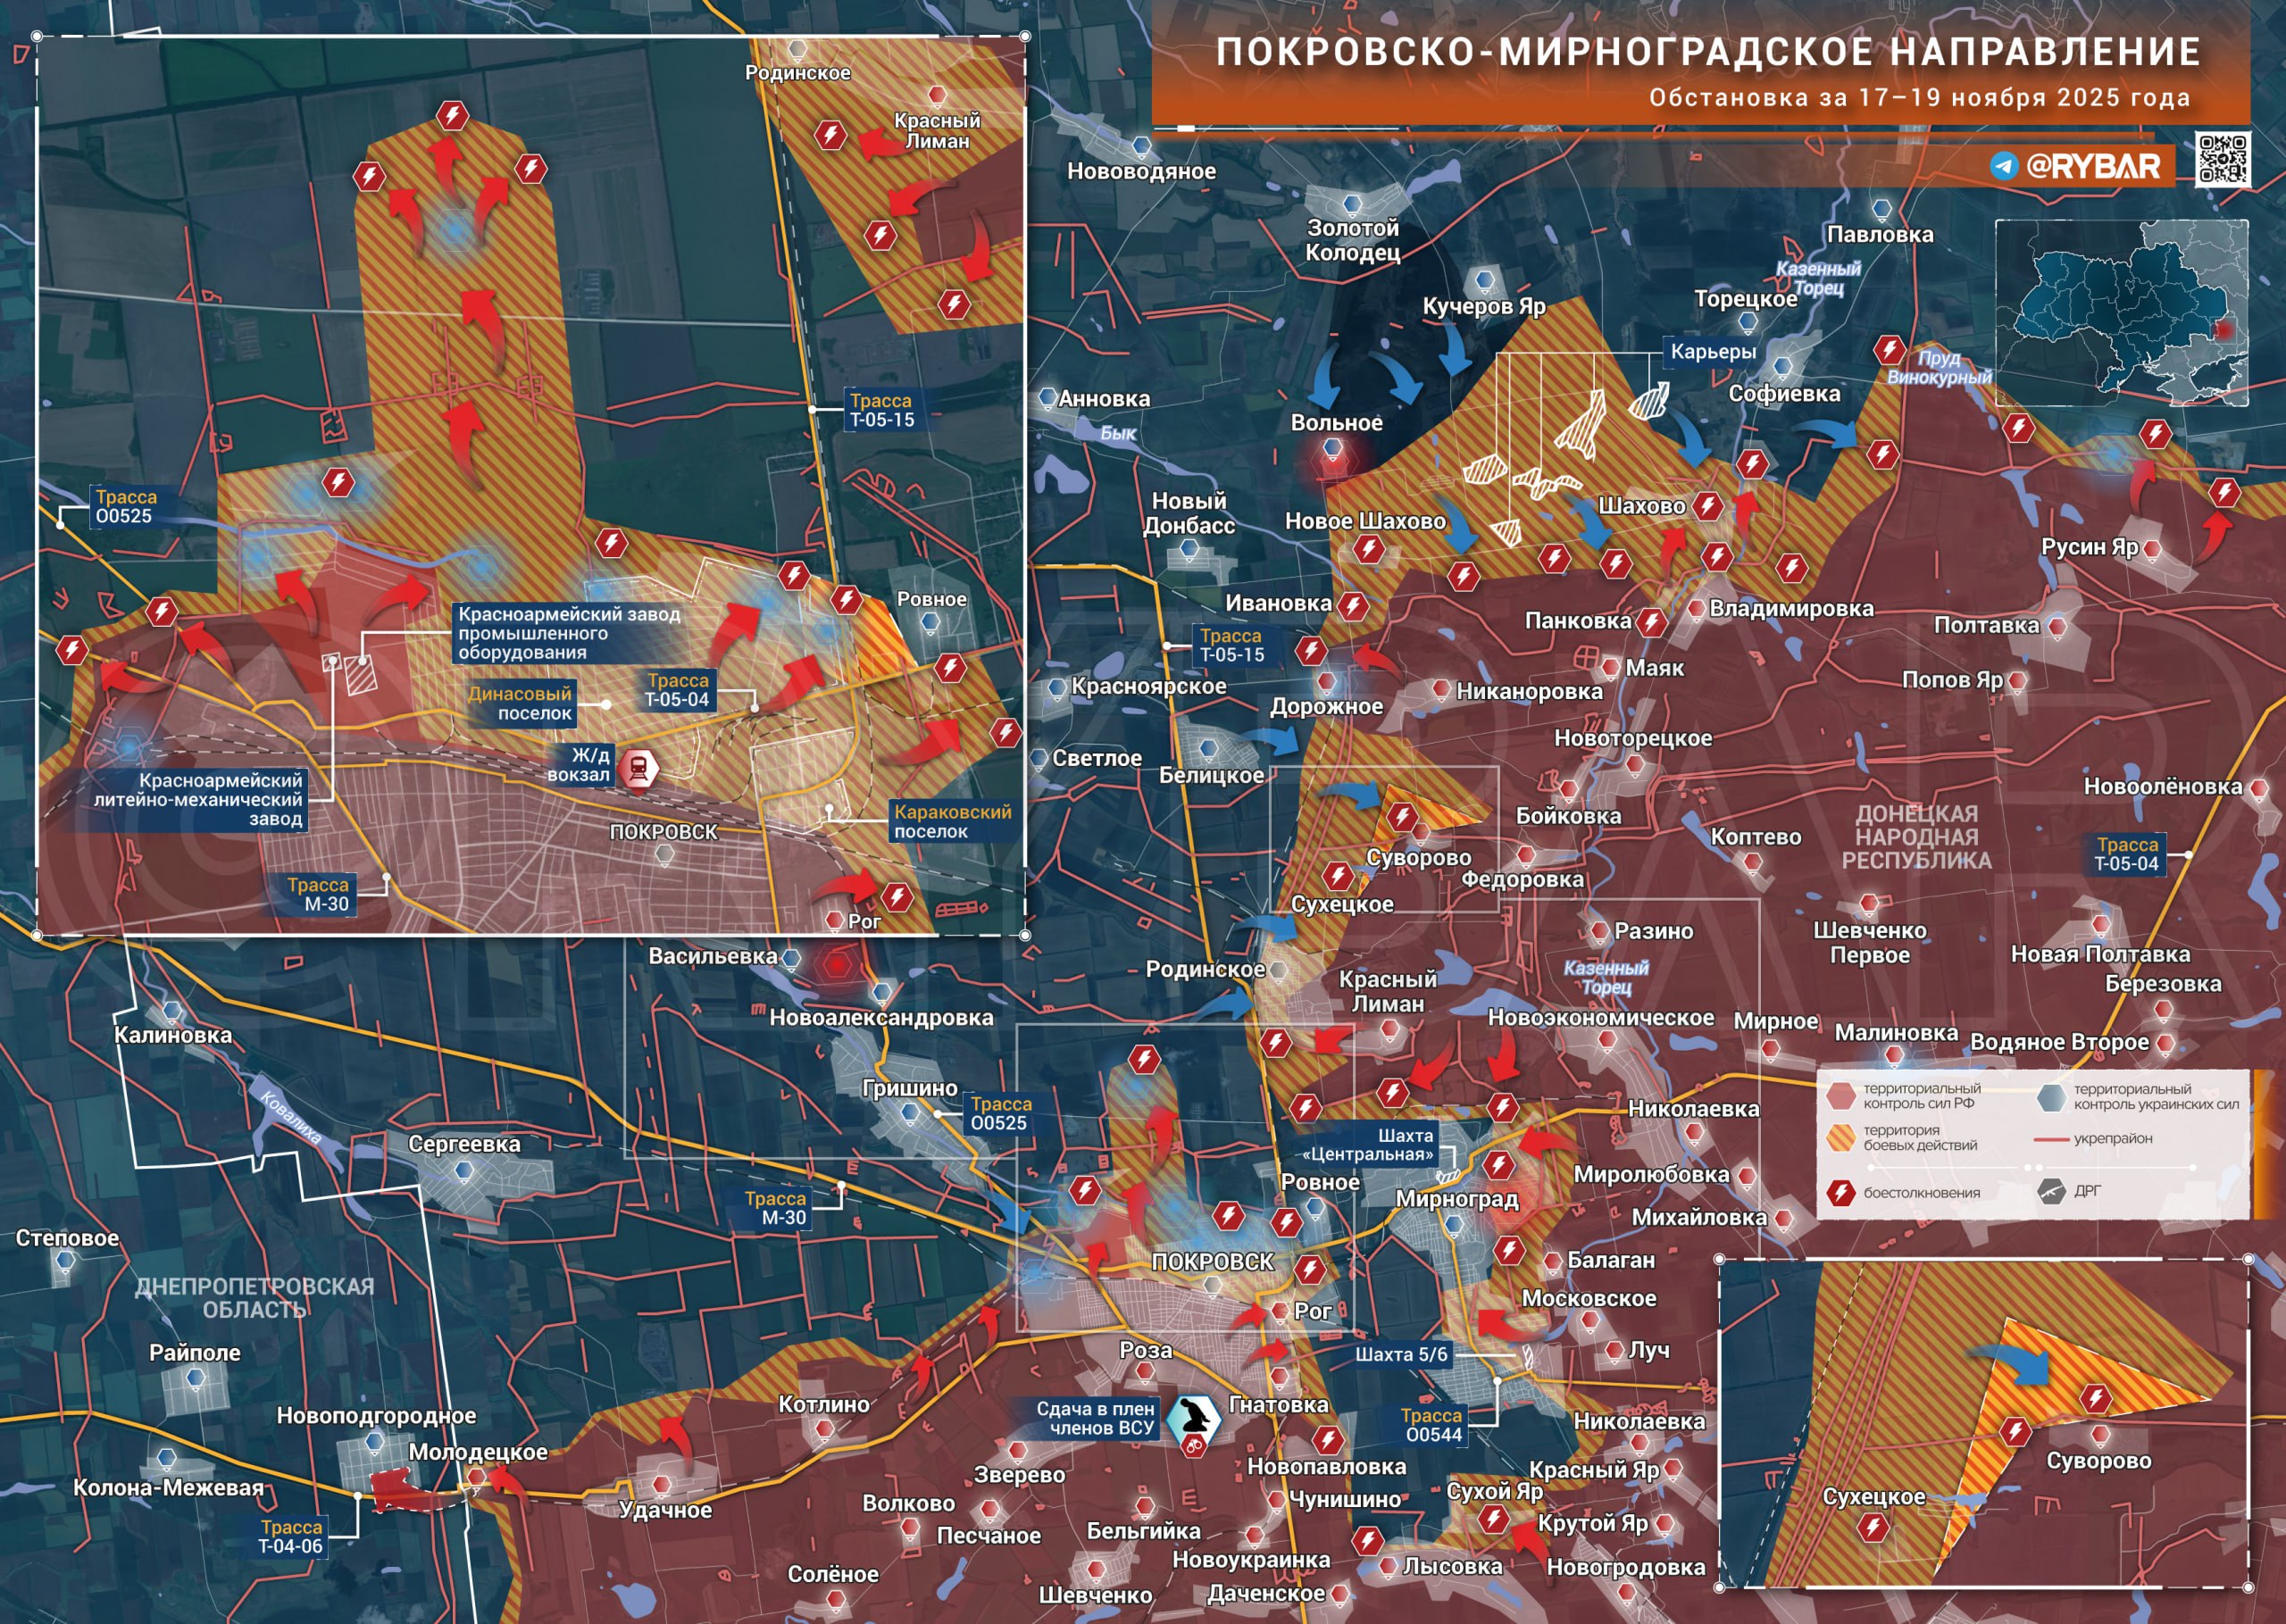The width and height of the screenshot is (2286, 1624).
Task: Open the Ukraine overview mini-map thumbnail
Action: click(x=2122, y=313)
